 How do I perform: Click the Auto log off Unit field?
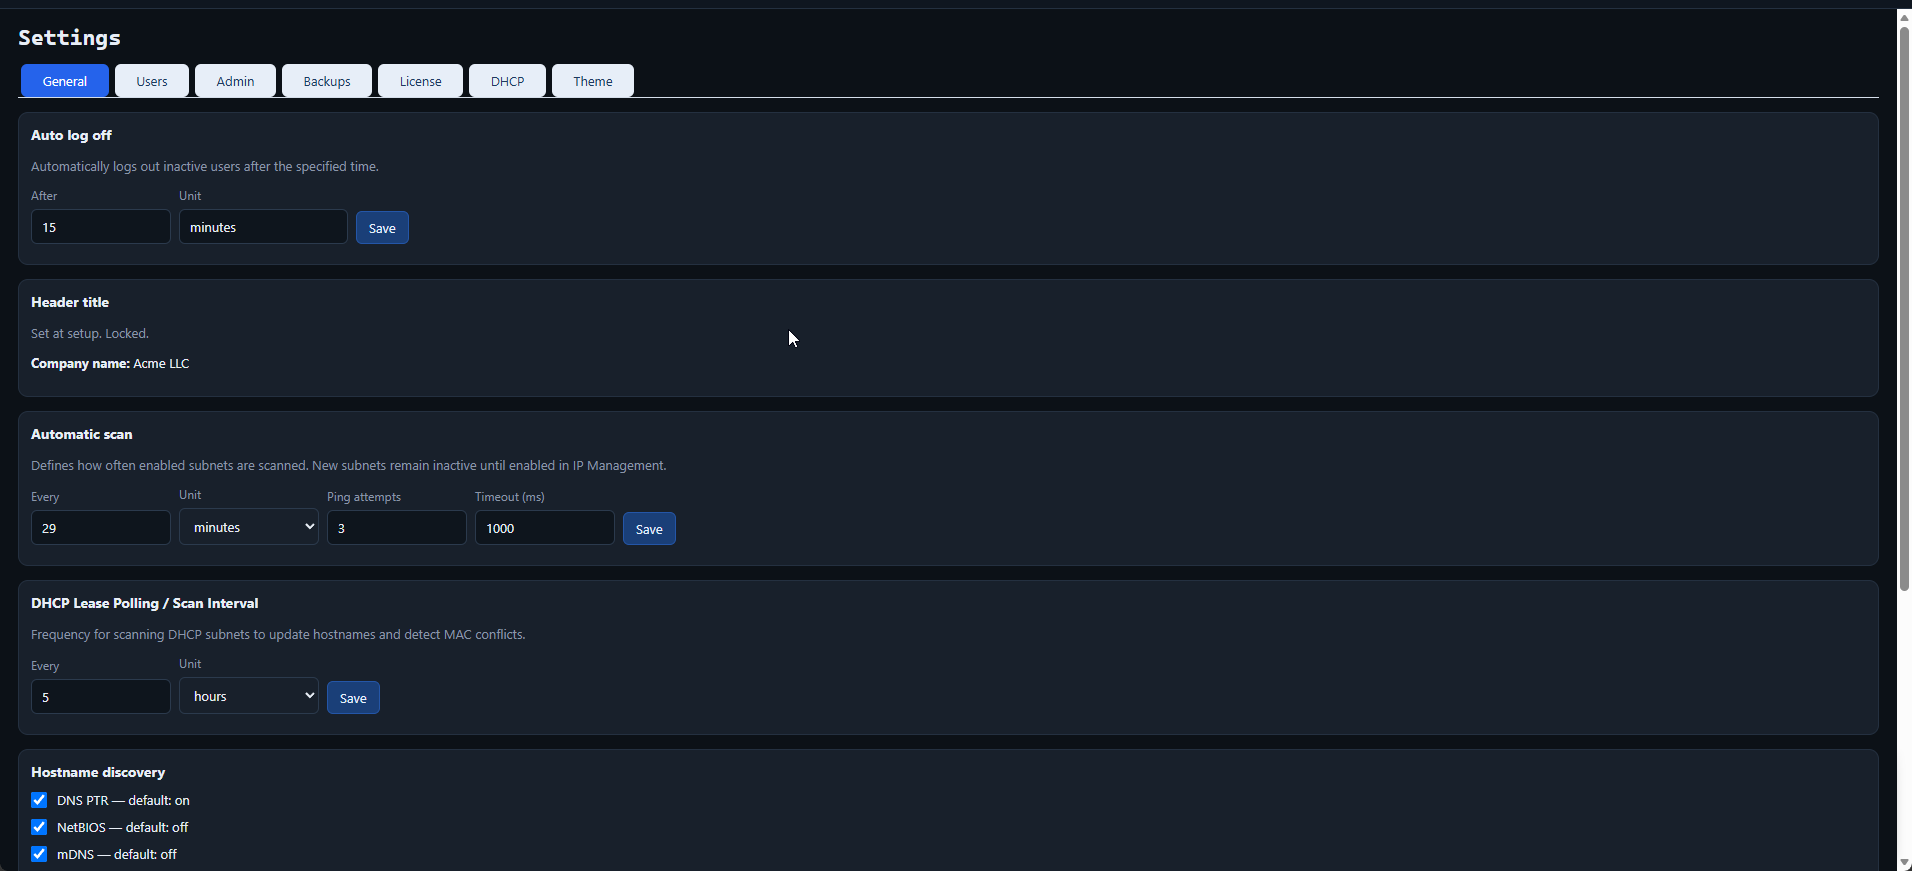263,227
